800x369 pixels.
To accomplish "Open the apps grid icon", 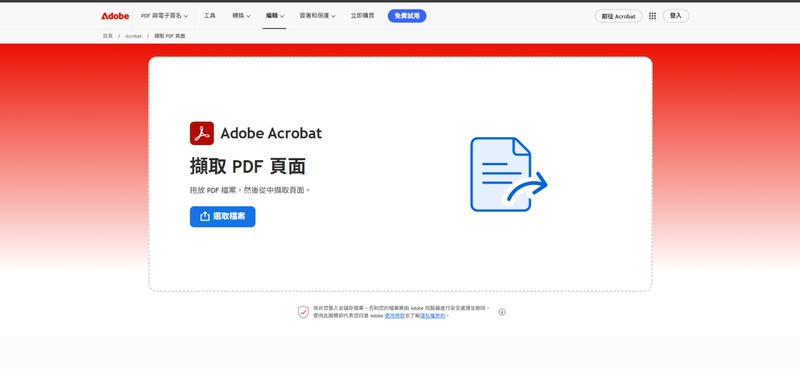I will coord(652,16).
